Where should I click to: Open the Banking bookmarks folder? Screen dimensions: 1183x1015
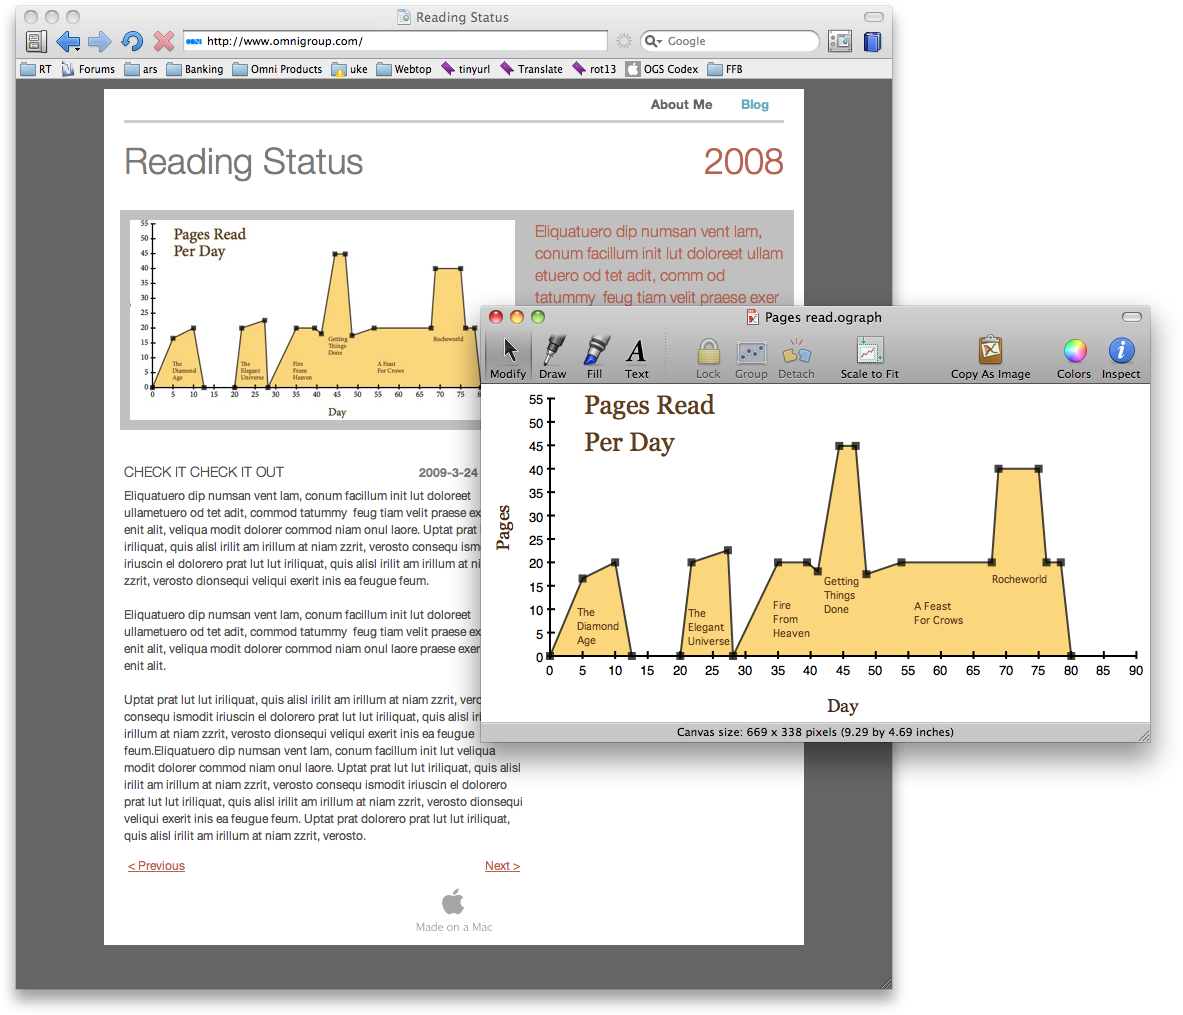(x=195, y=69)
